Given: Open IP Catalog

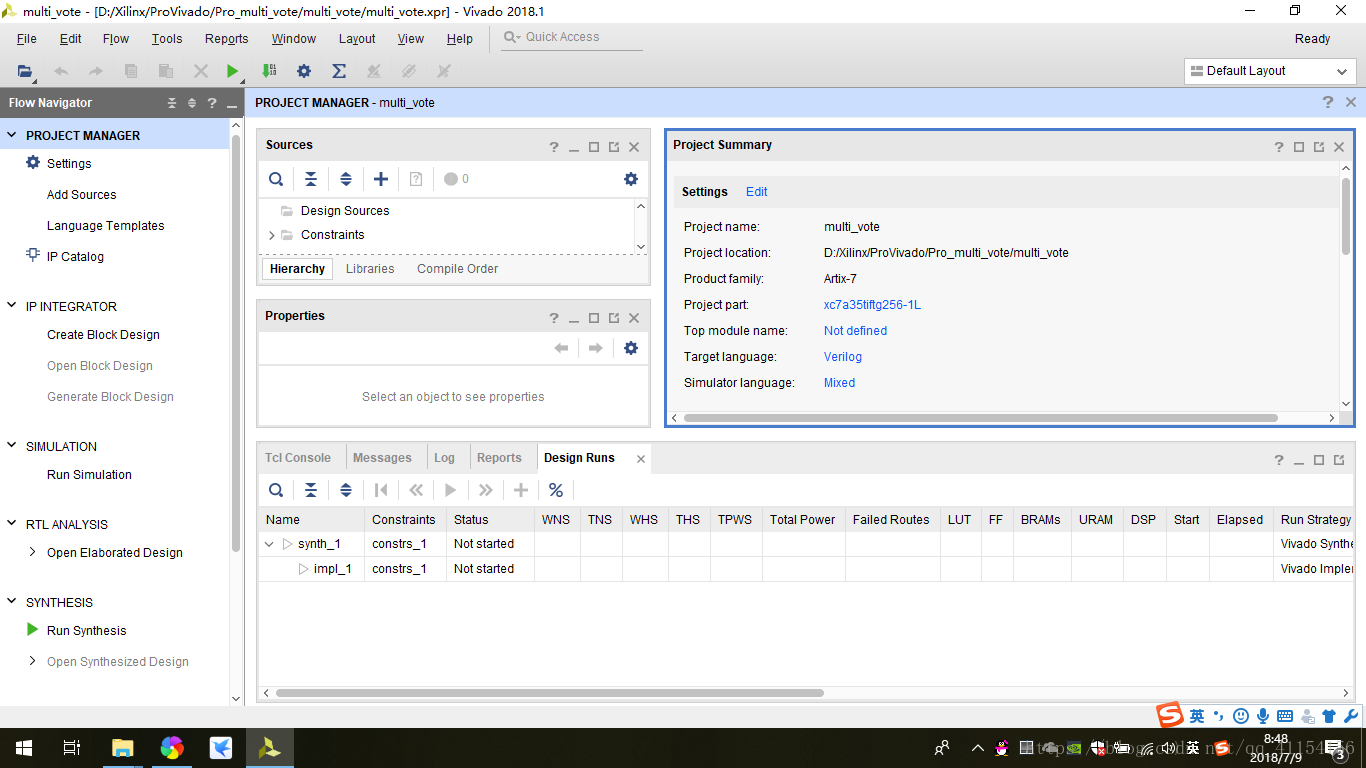Looking at the screenshot, I should tap(75, 257).
